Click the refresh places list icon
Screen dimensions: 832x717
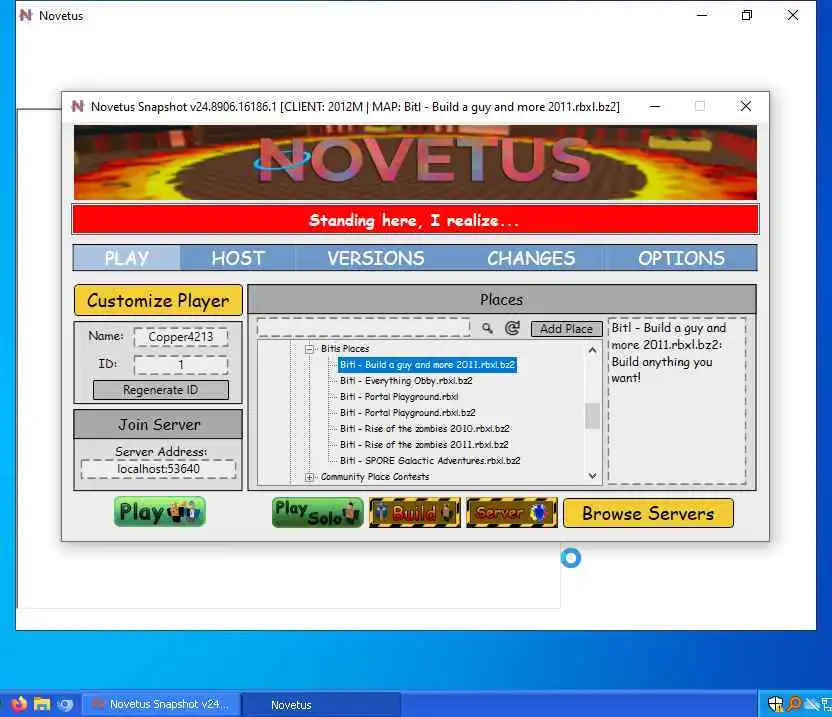[512, 329]
